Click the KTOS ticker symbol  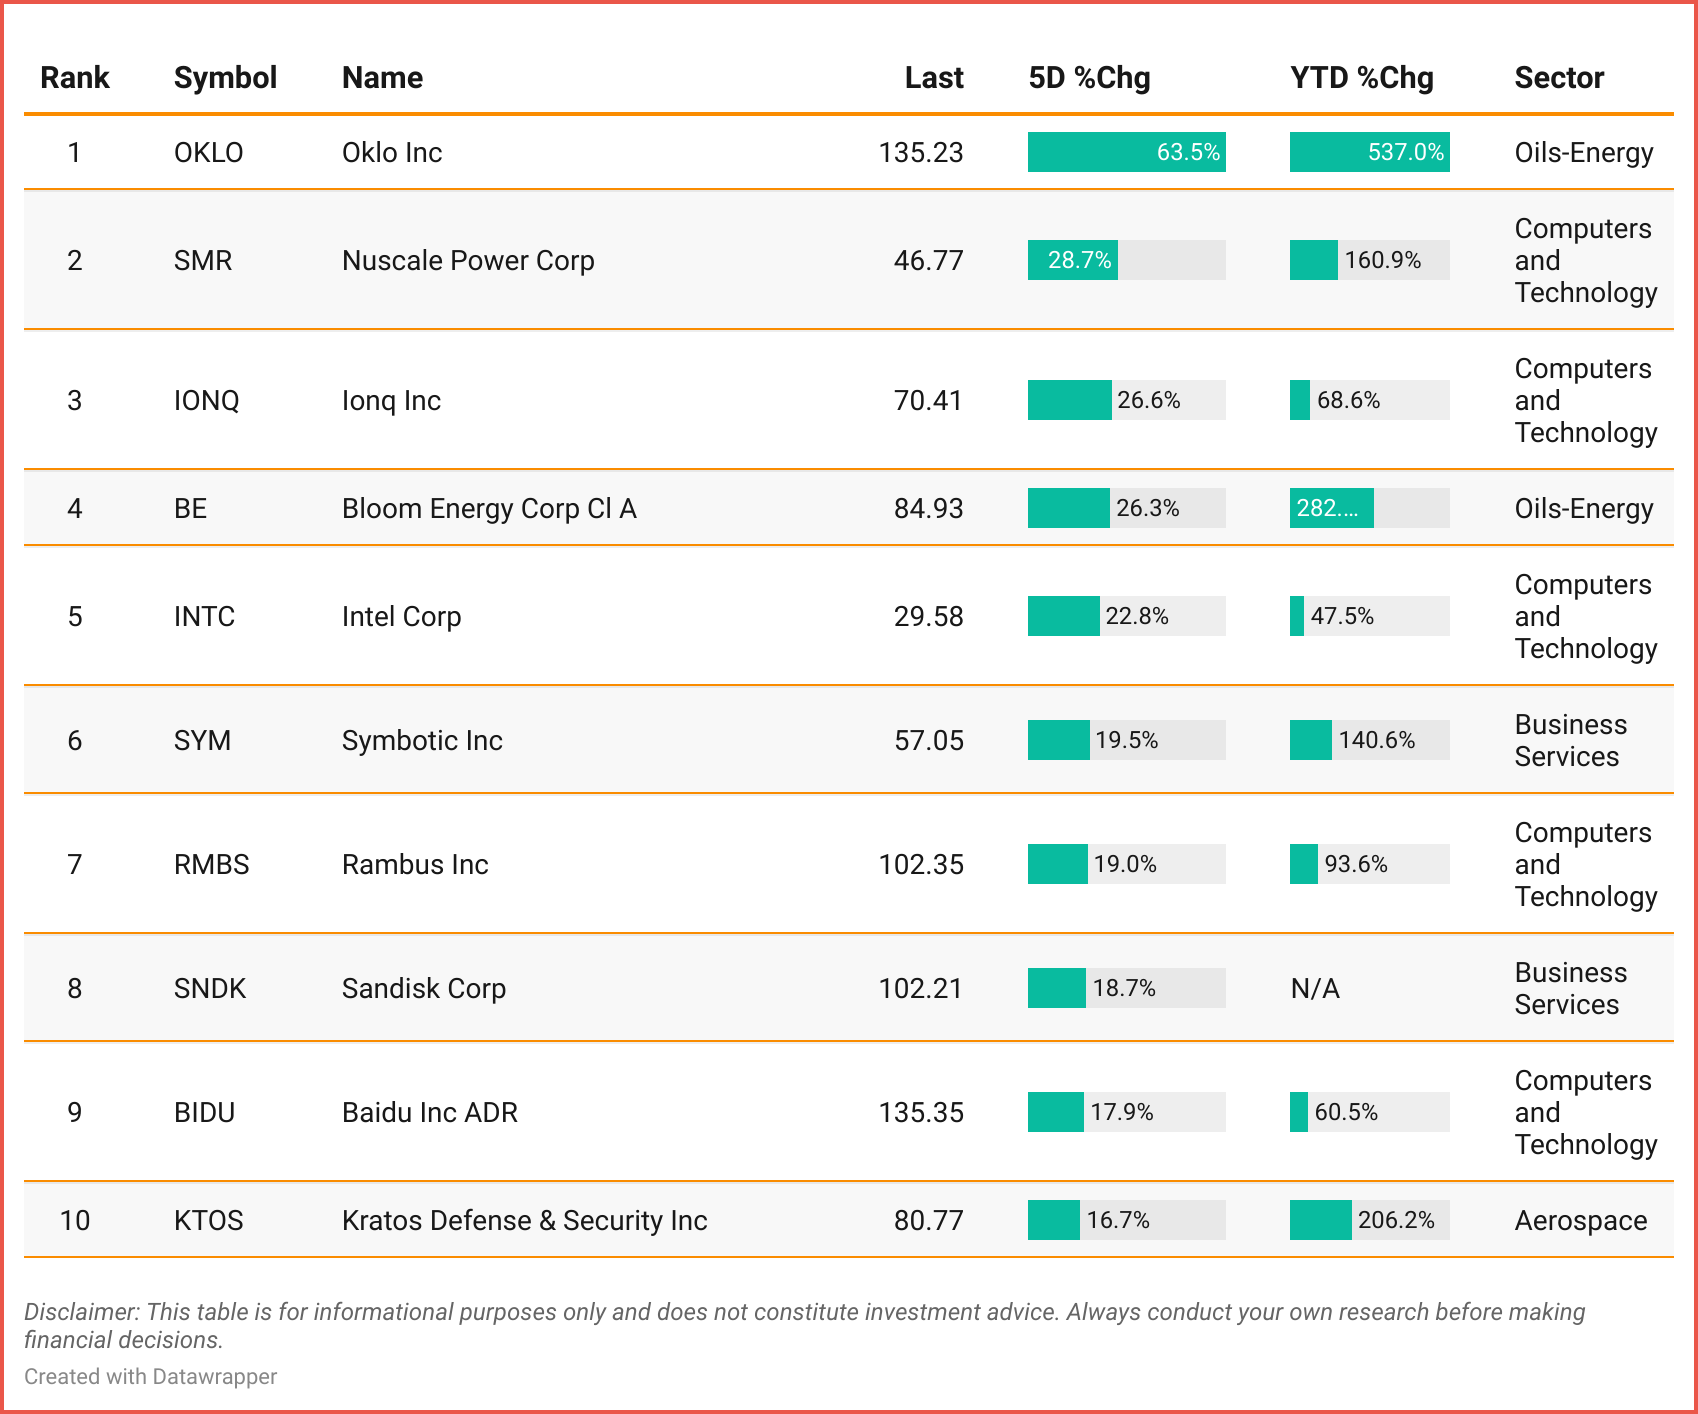coord(209,1220)
